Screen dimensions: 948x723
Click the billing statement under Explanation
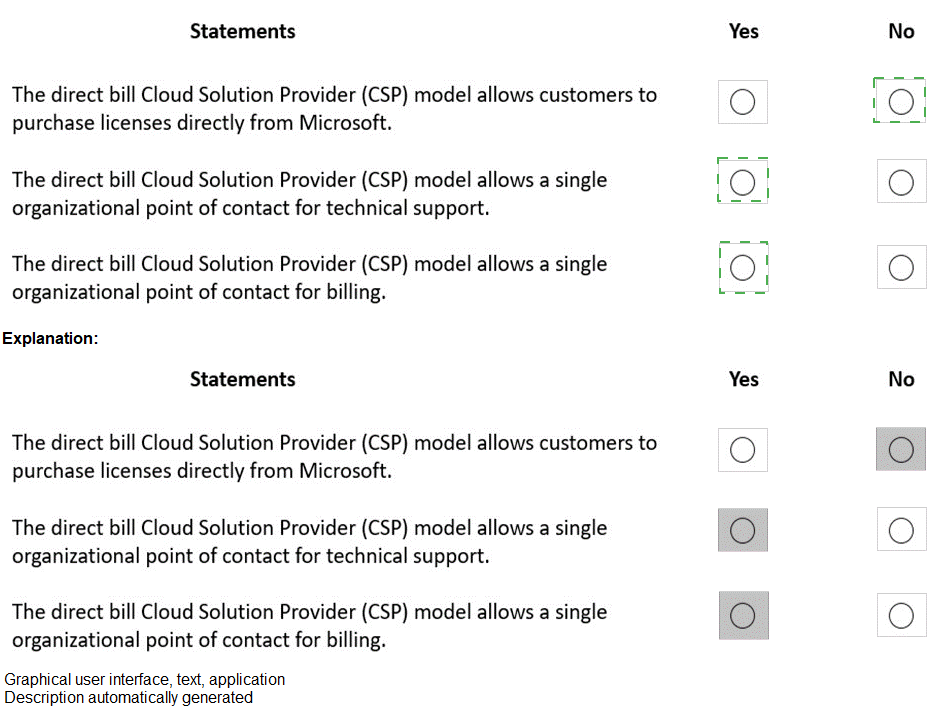click(309, 626)
